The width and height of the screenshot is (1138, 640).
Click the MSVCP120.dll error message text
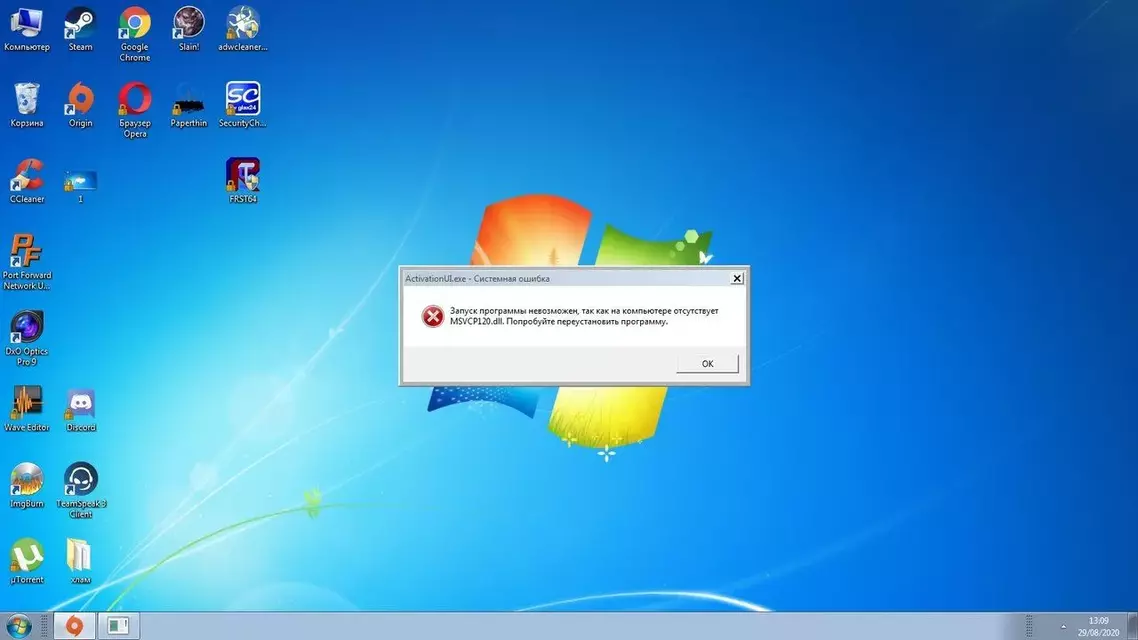(584, 316)
